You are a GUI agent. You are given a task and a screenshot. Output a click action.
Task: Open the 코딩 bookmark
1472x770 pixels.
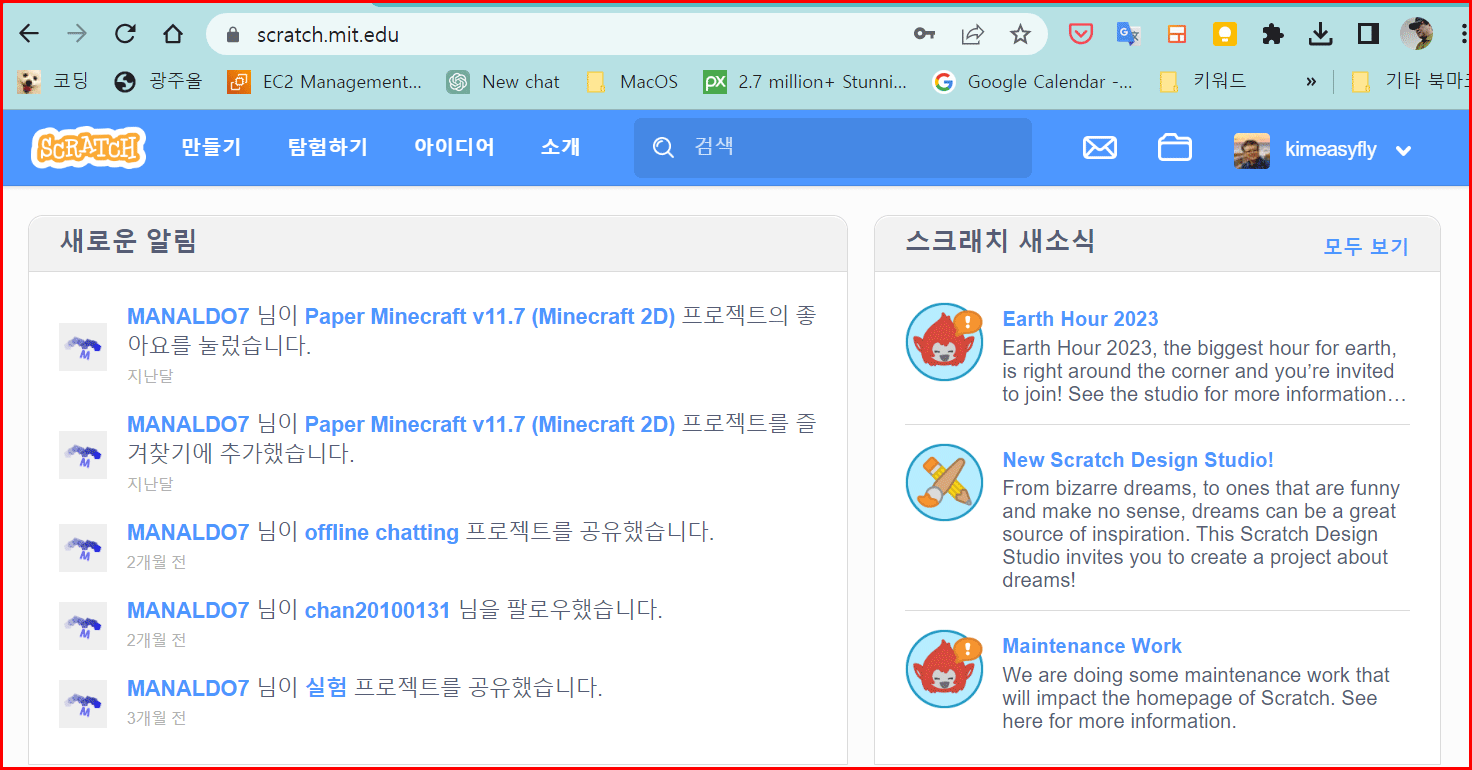(x=55, y=82)
